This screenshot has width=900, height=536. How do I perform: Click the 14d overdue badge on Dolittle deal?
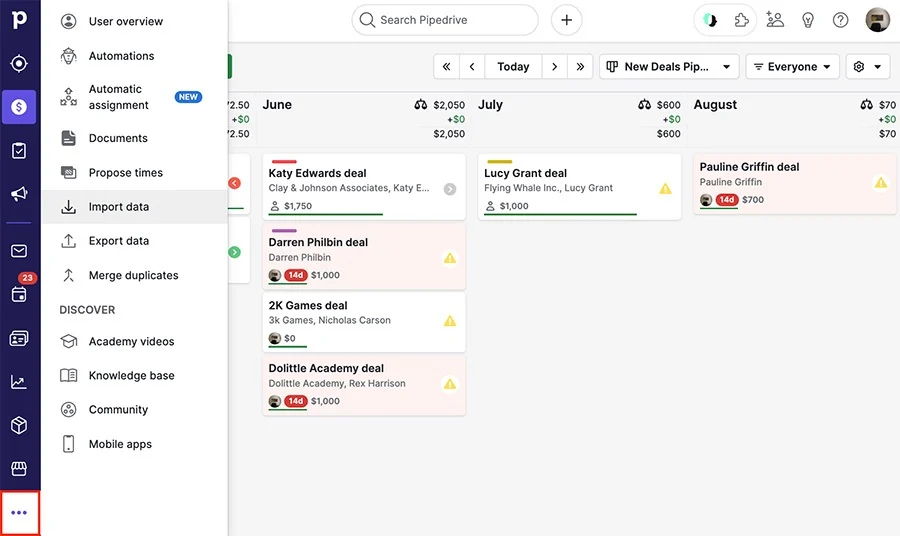pos(296,401)
